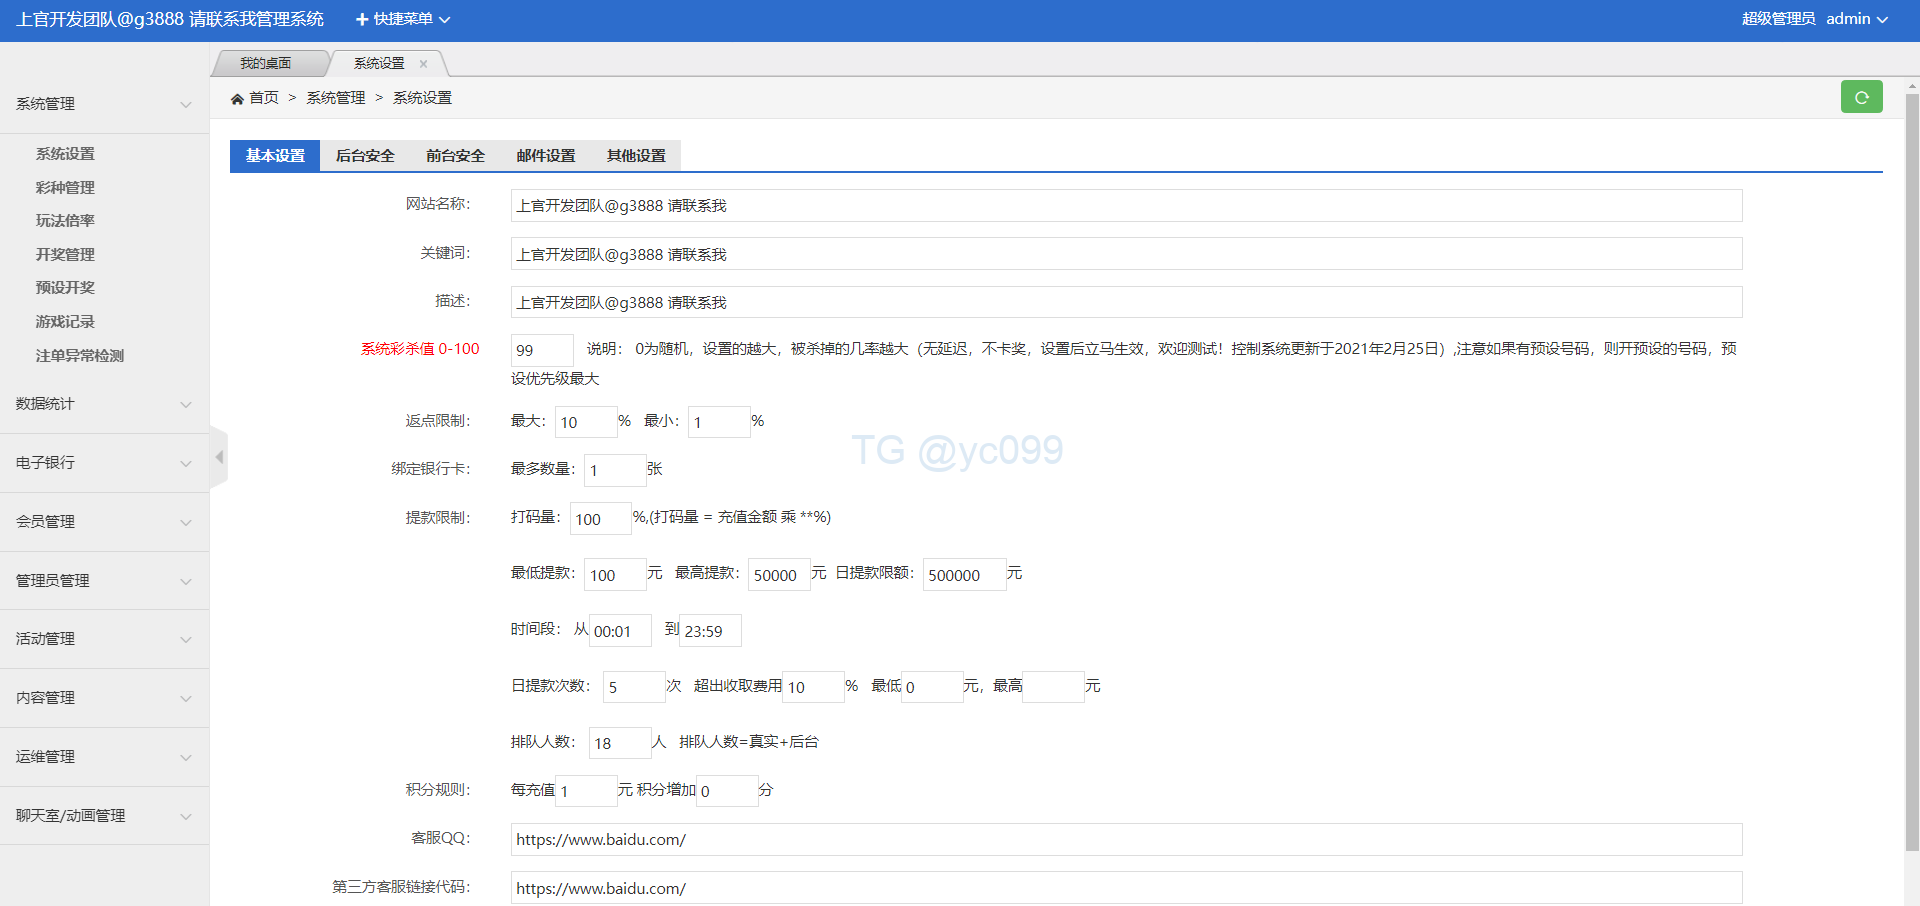Screen dimensions: 1920x906
Task: Click the 系统彩杀值 input box
Action: click(541, 350)
